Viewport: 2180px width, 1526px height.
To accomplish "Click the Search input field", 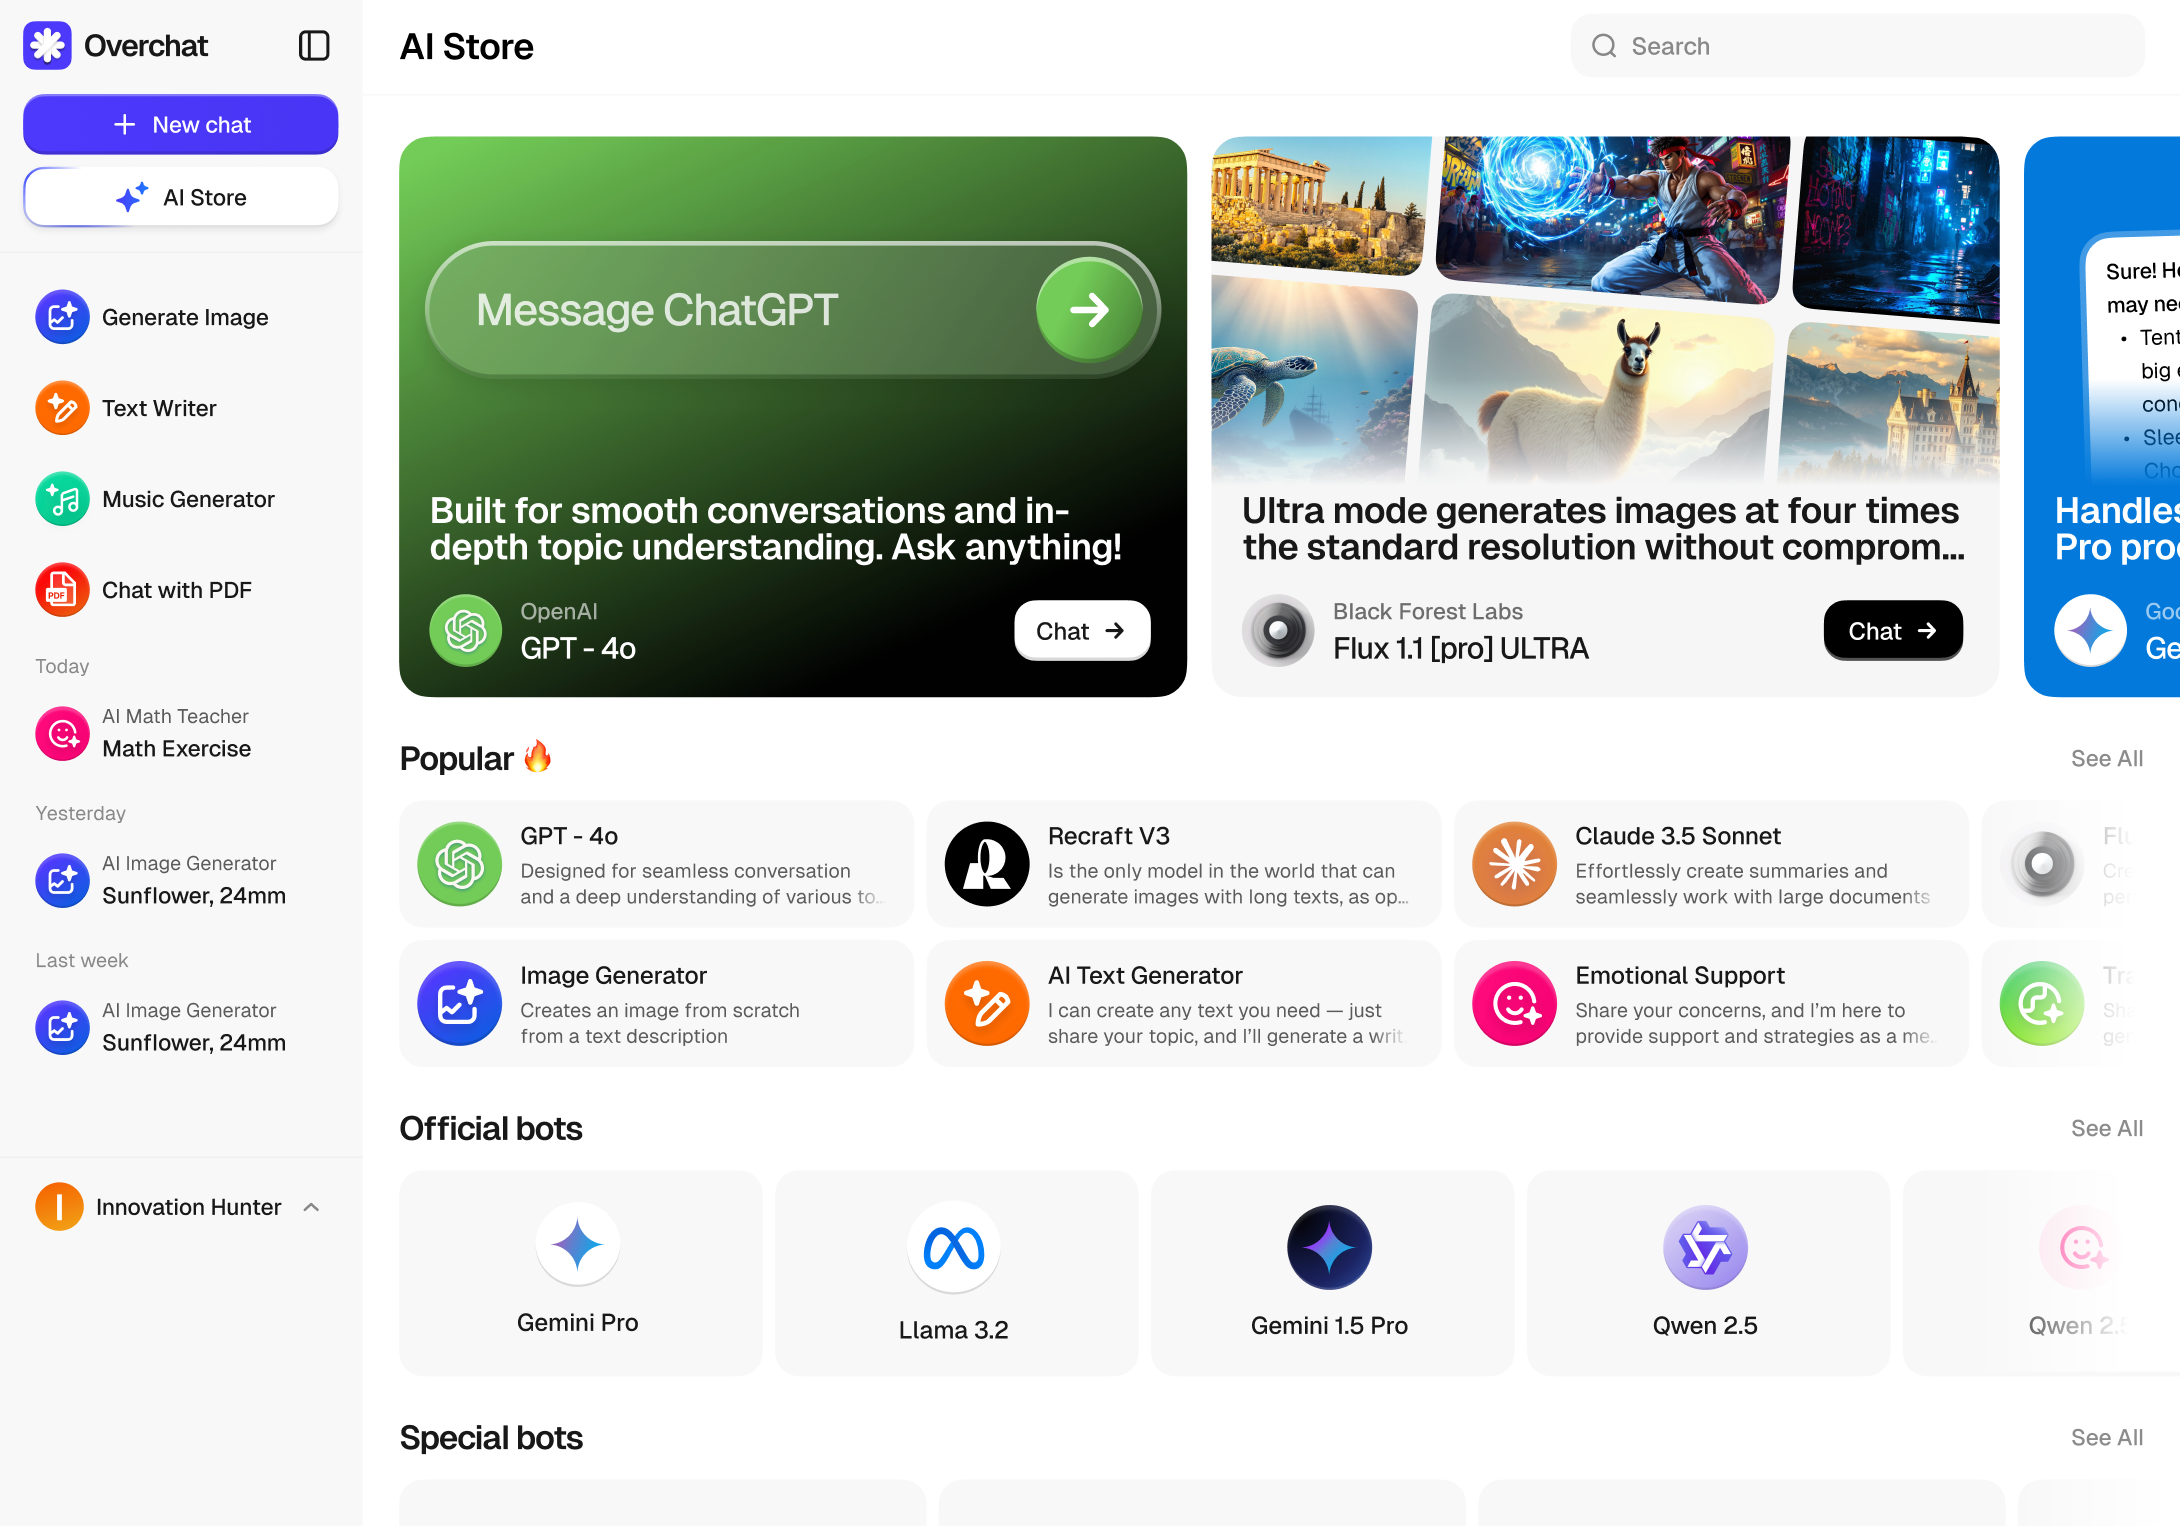I will pyautogui.click(x=1858, y=46).
